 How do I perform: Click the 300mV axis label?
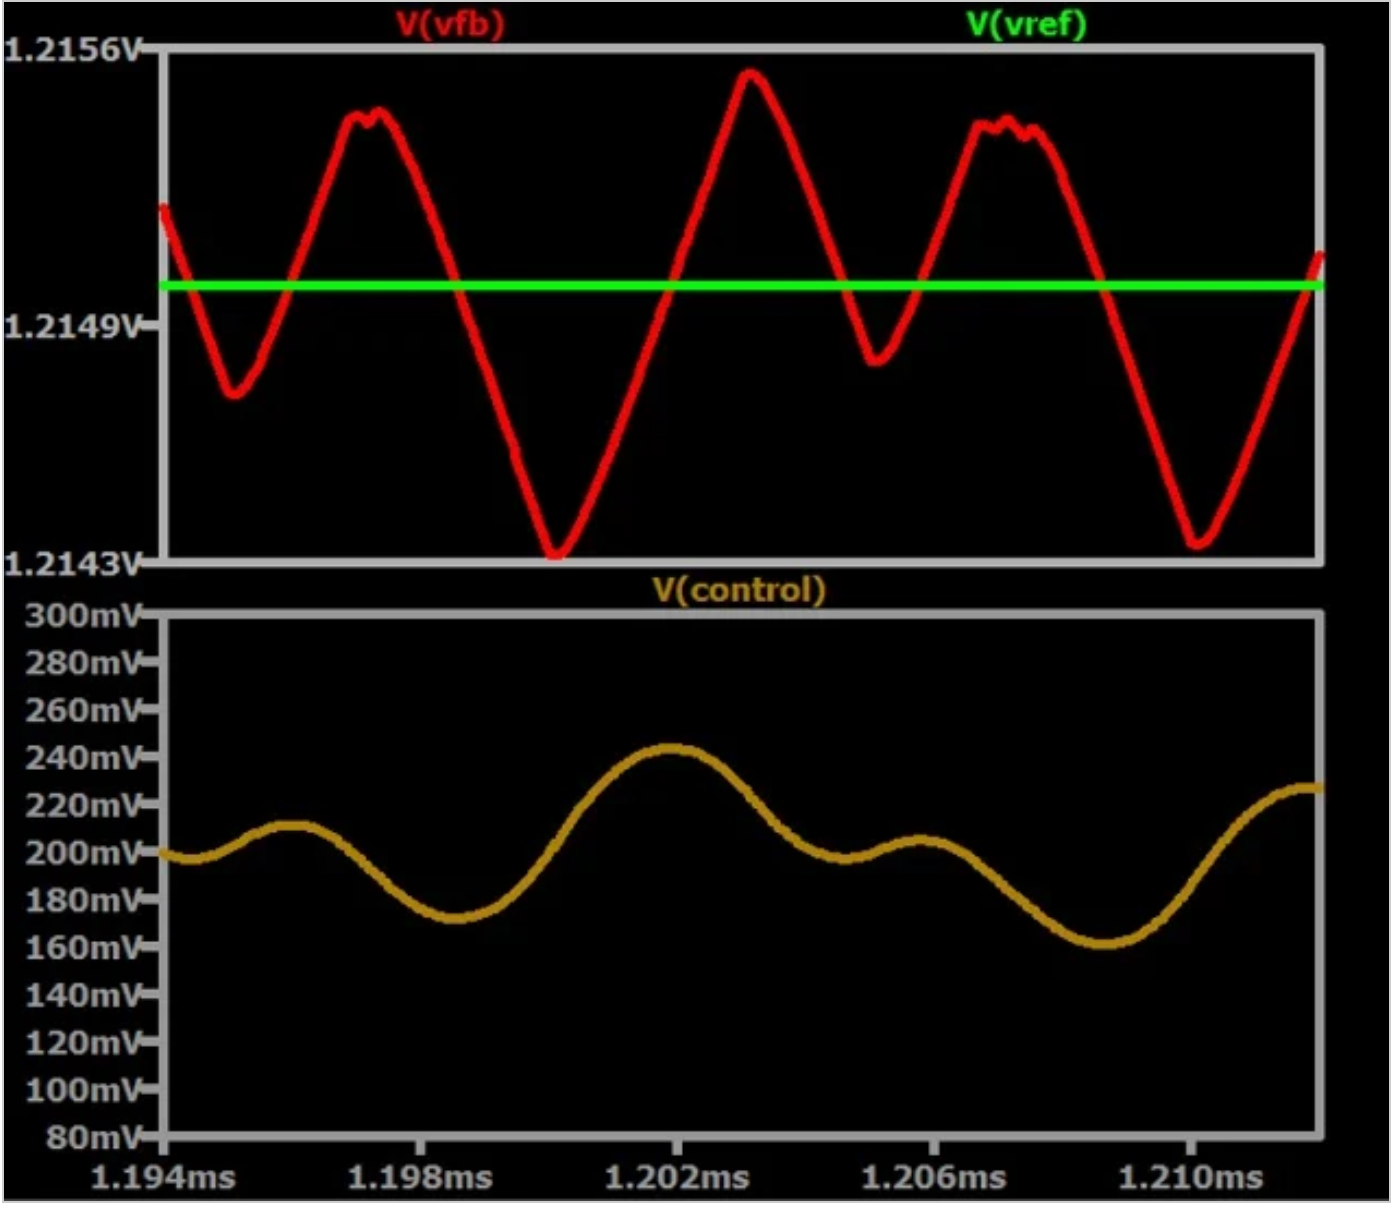tap(85, 615)
